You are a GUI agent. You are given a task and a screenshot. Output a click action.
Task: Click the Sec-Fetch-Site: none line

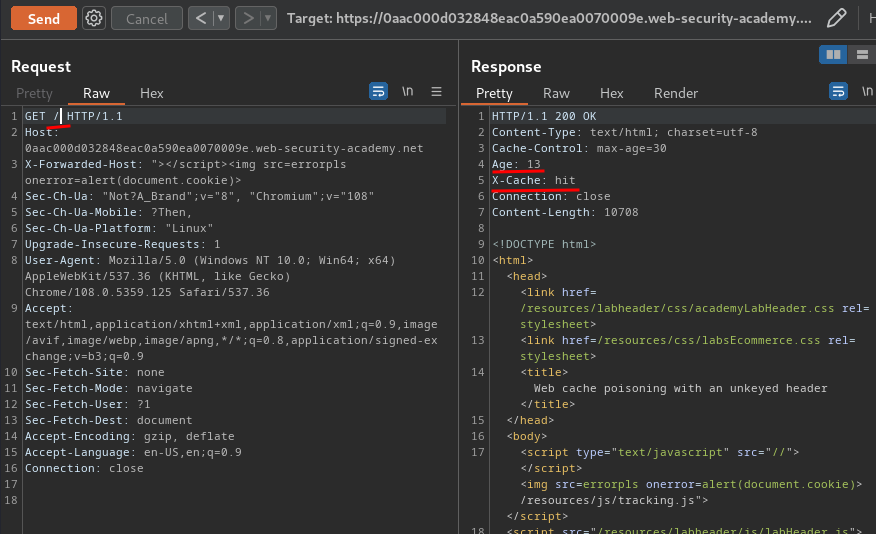pos(94,372)
